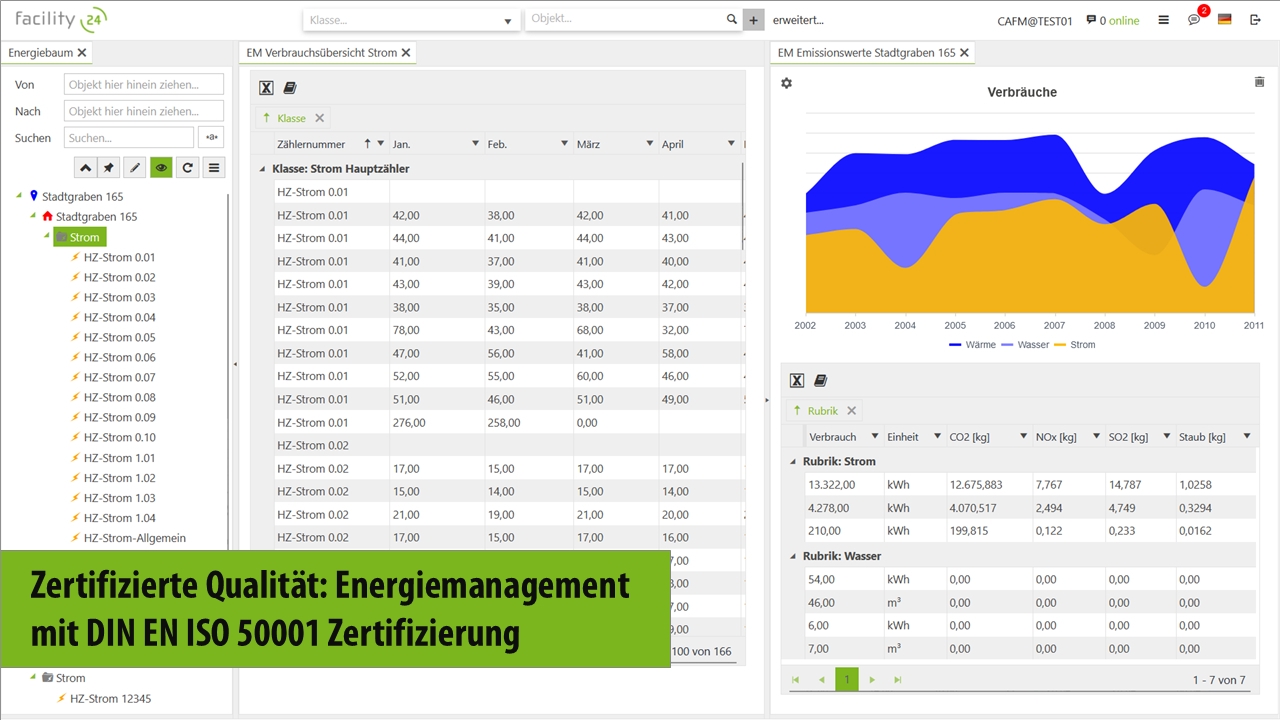
Task: Click the trash icon above the Verbräuche chart
Action: point(1259,82)
